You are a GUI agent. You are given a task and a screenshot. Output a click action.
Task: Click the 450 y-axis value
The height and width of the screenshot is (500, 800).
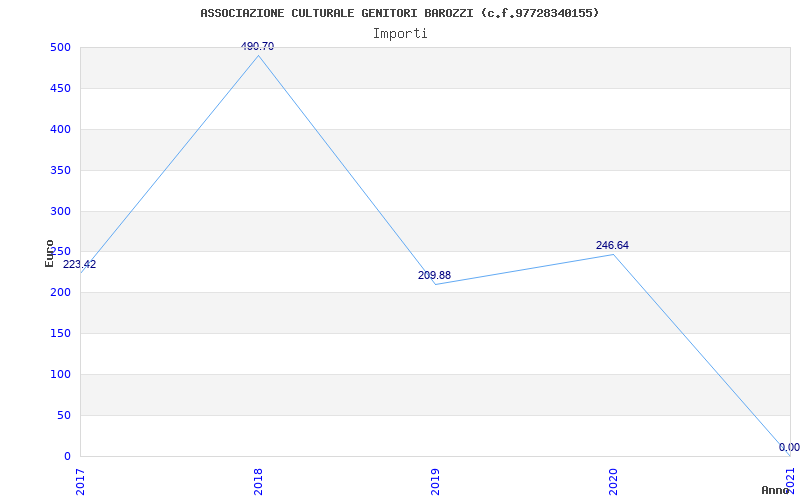(x=60, y=88)
